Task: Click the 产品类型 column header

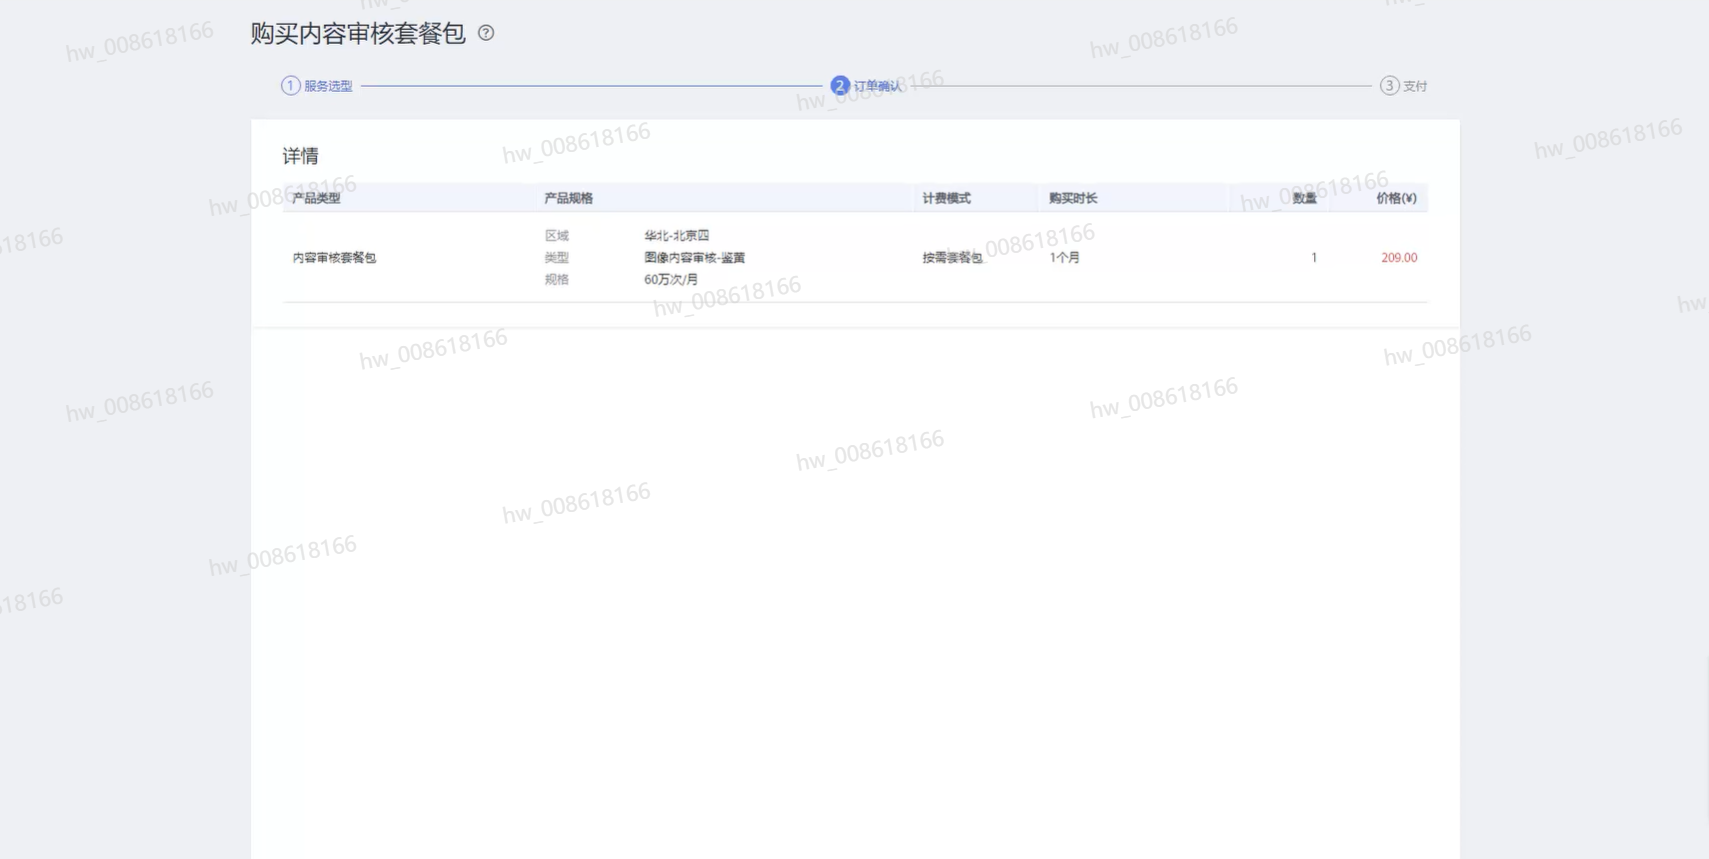Action: [x=317, y=198]
